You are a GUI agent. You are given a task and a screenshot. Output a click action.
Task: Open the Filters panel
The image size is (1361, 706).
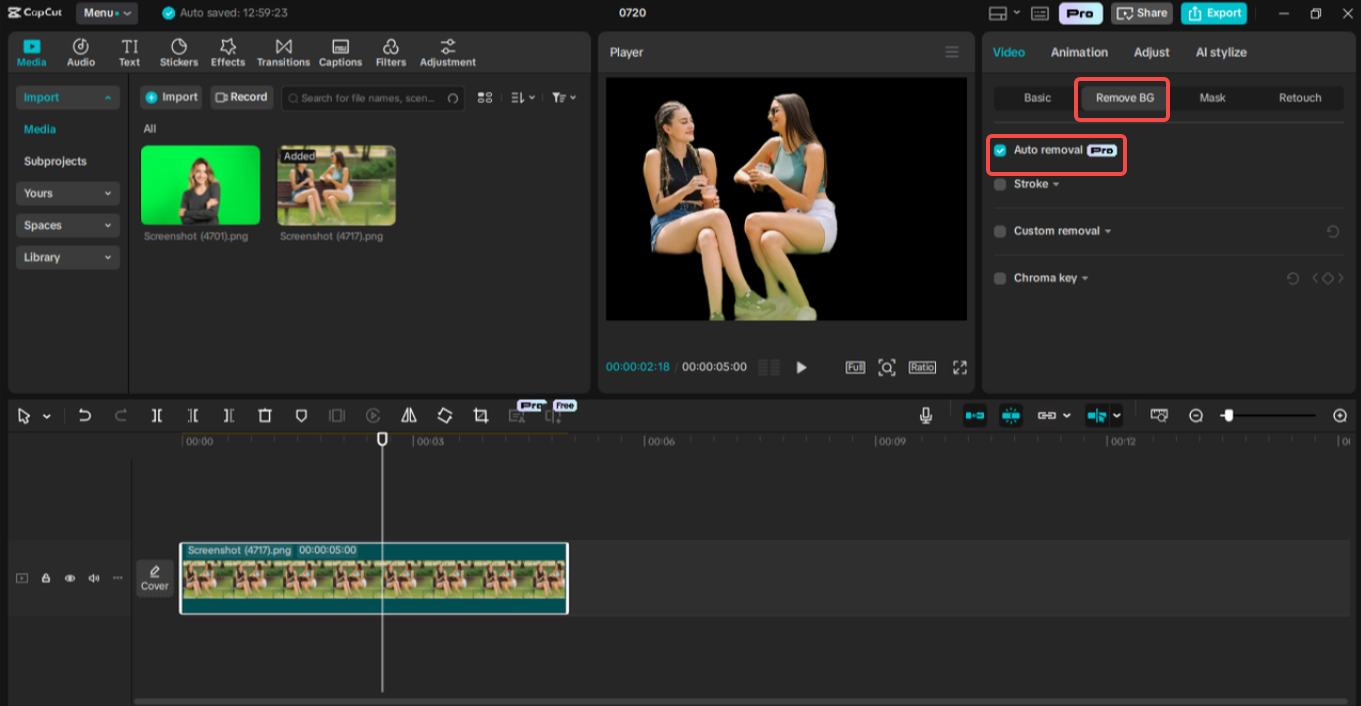point(390,51)
